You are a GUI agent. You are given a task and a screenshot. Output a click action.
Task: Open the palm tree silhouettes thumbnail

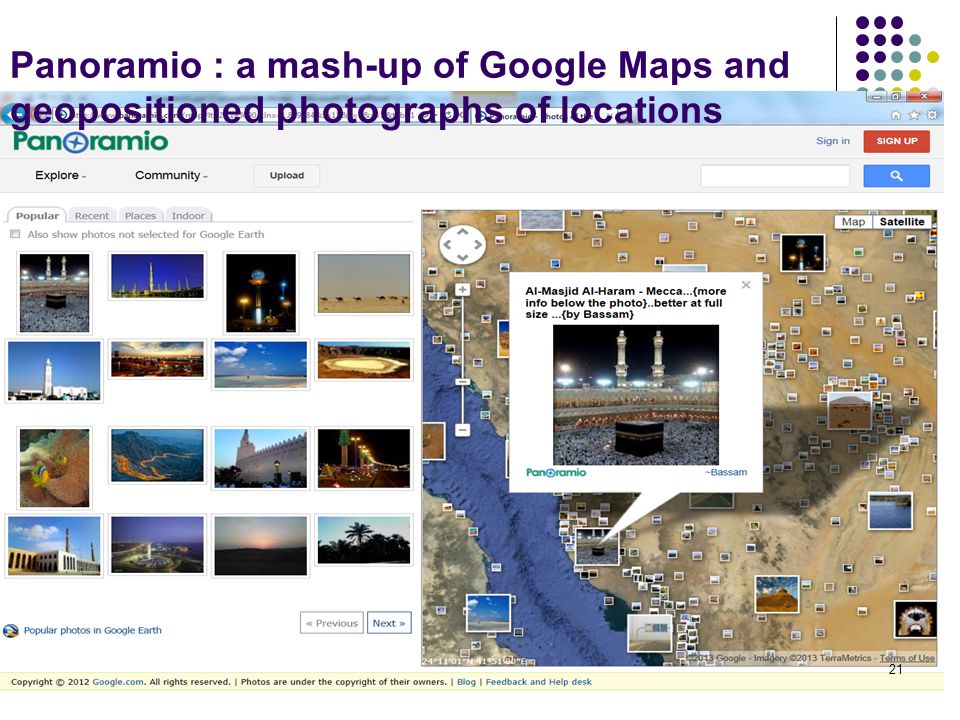[x=364, y=539]
